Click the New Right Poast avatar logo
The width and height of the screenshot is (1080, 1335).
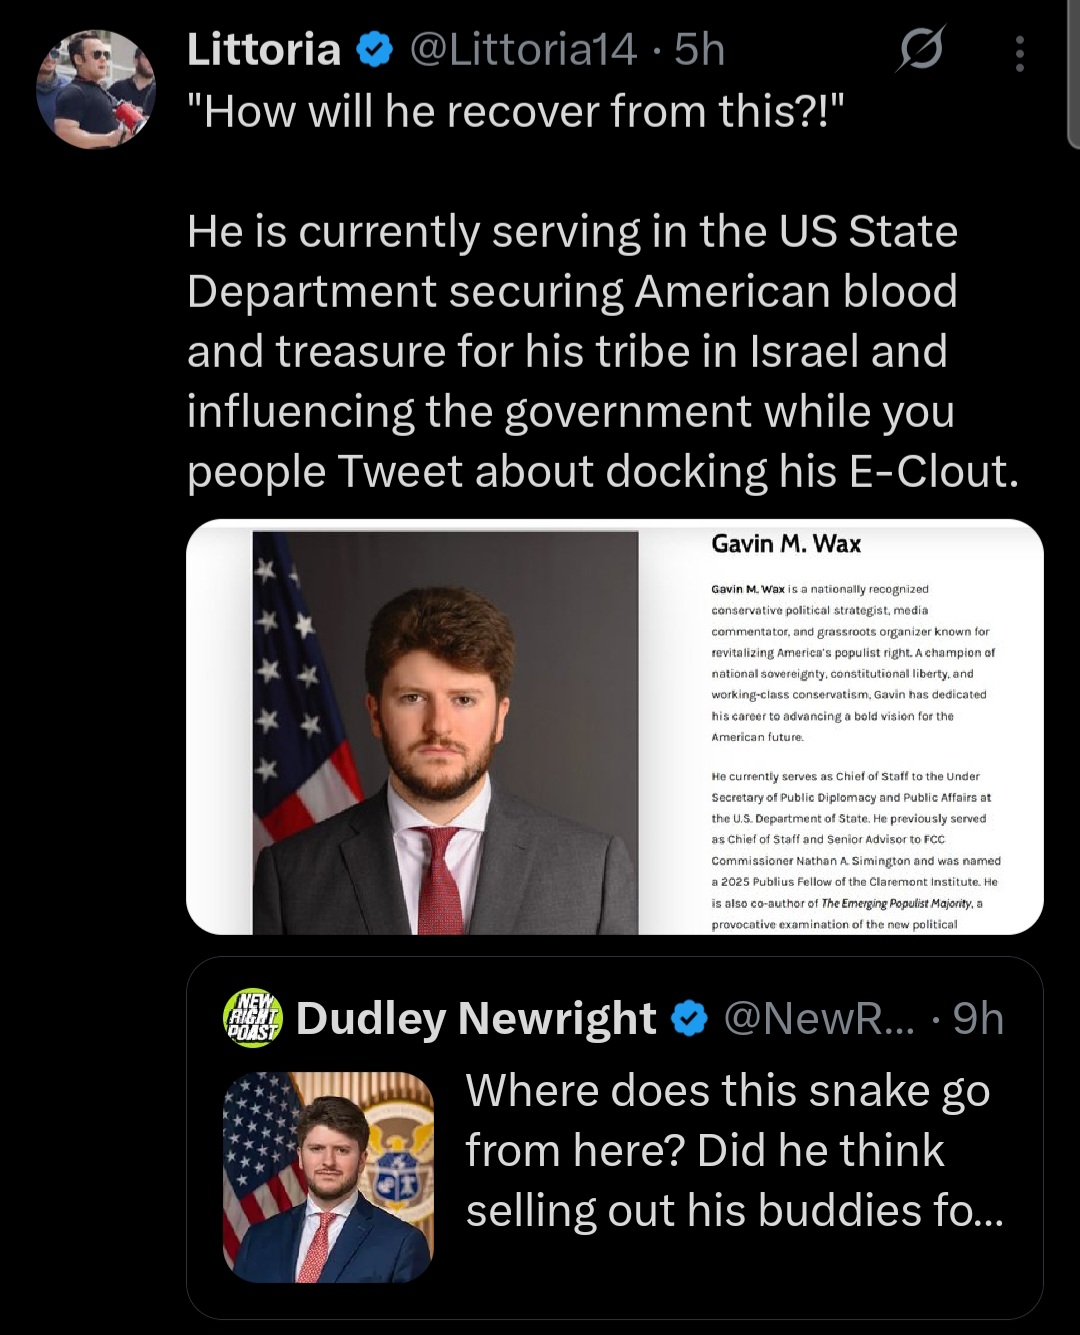coord(252,1018)
